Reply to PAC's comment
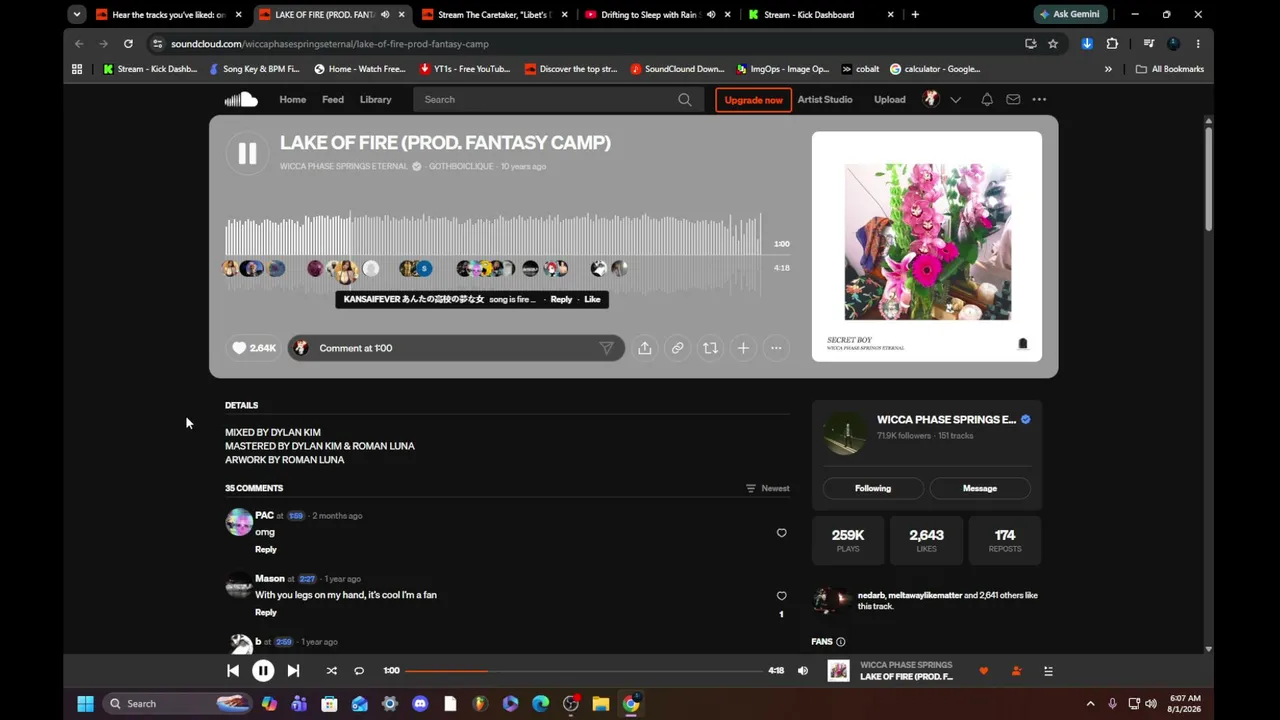This screenshot has height=720, width=1280. pos(266,549)
